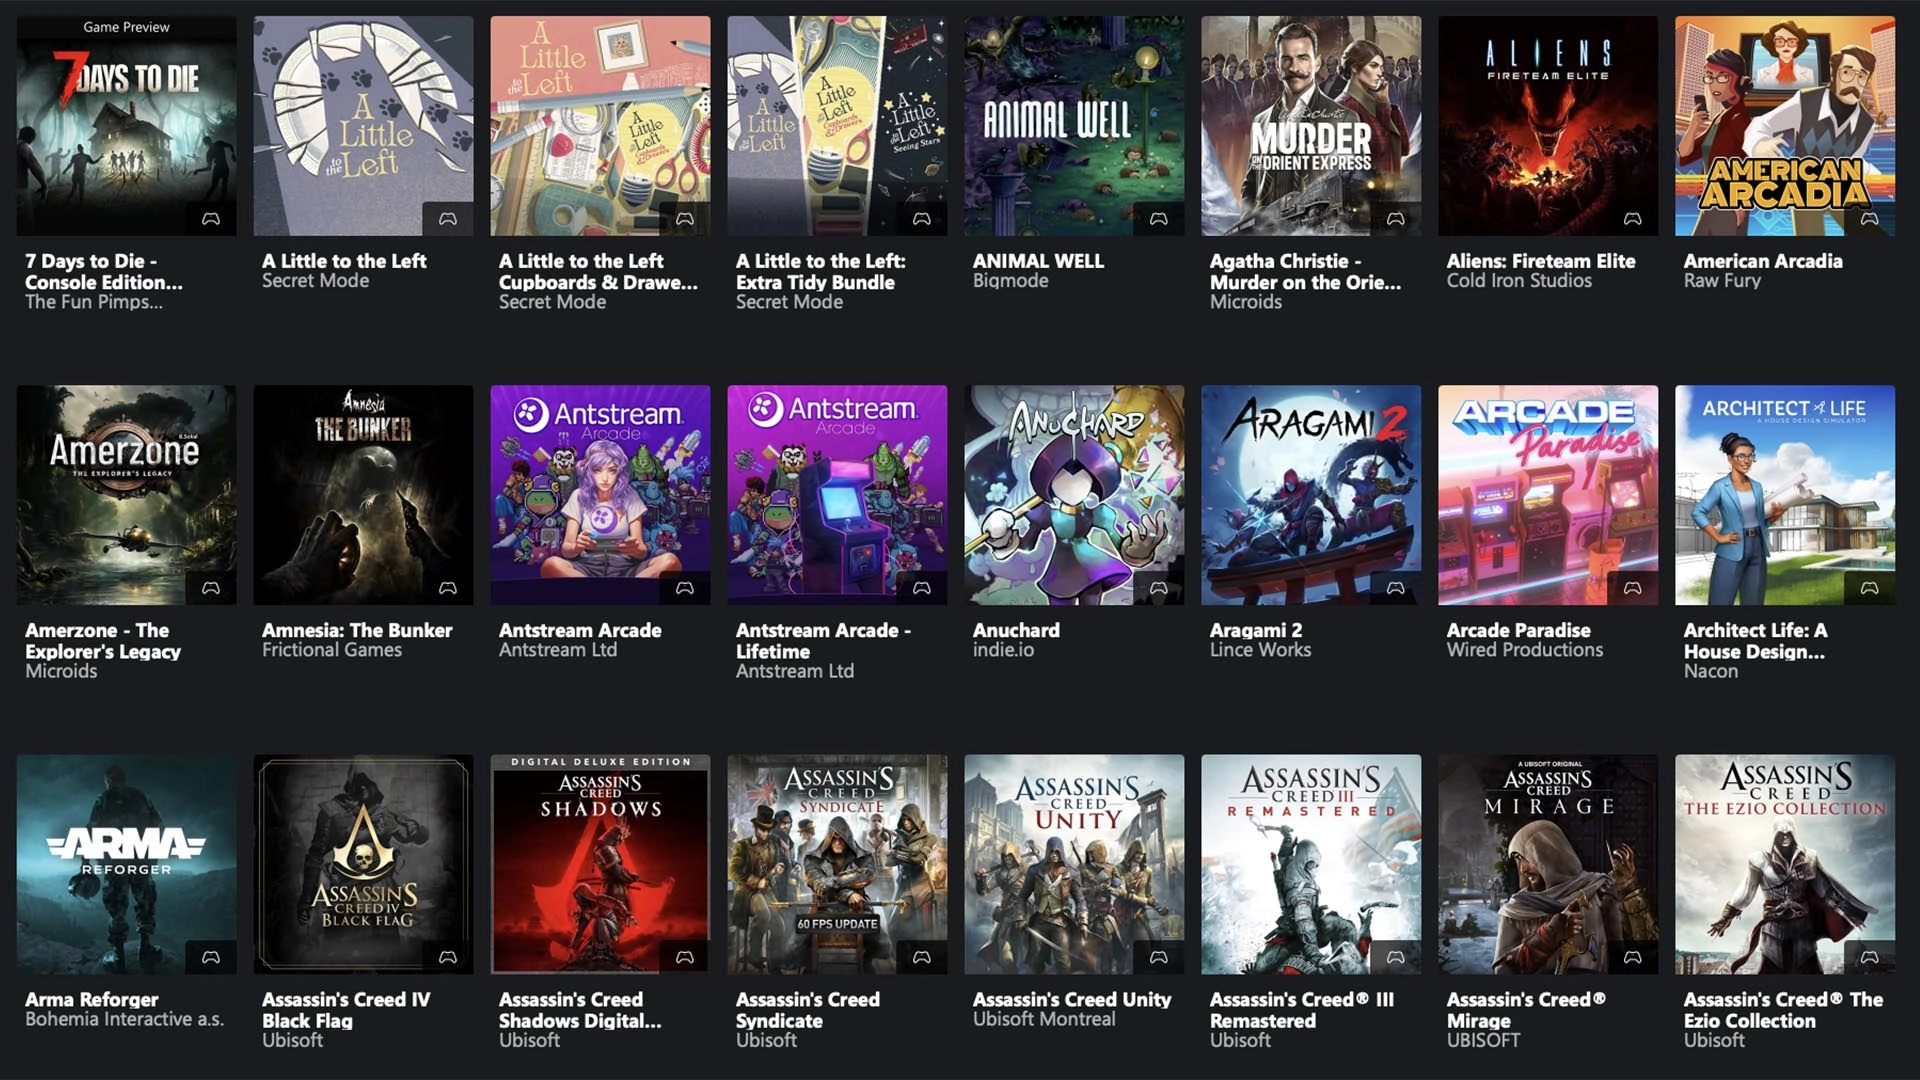Click 'Game Preview' label on 7 Days to Die

coord(127,27)
